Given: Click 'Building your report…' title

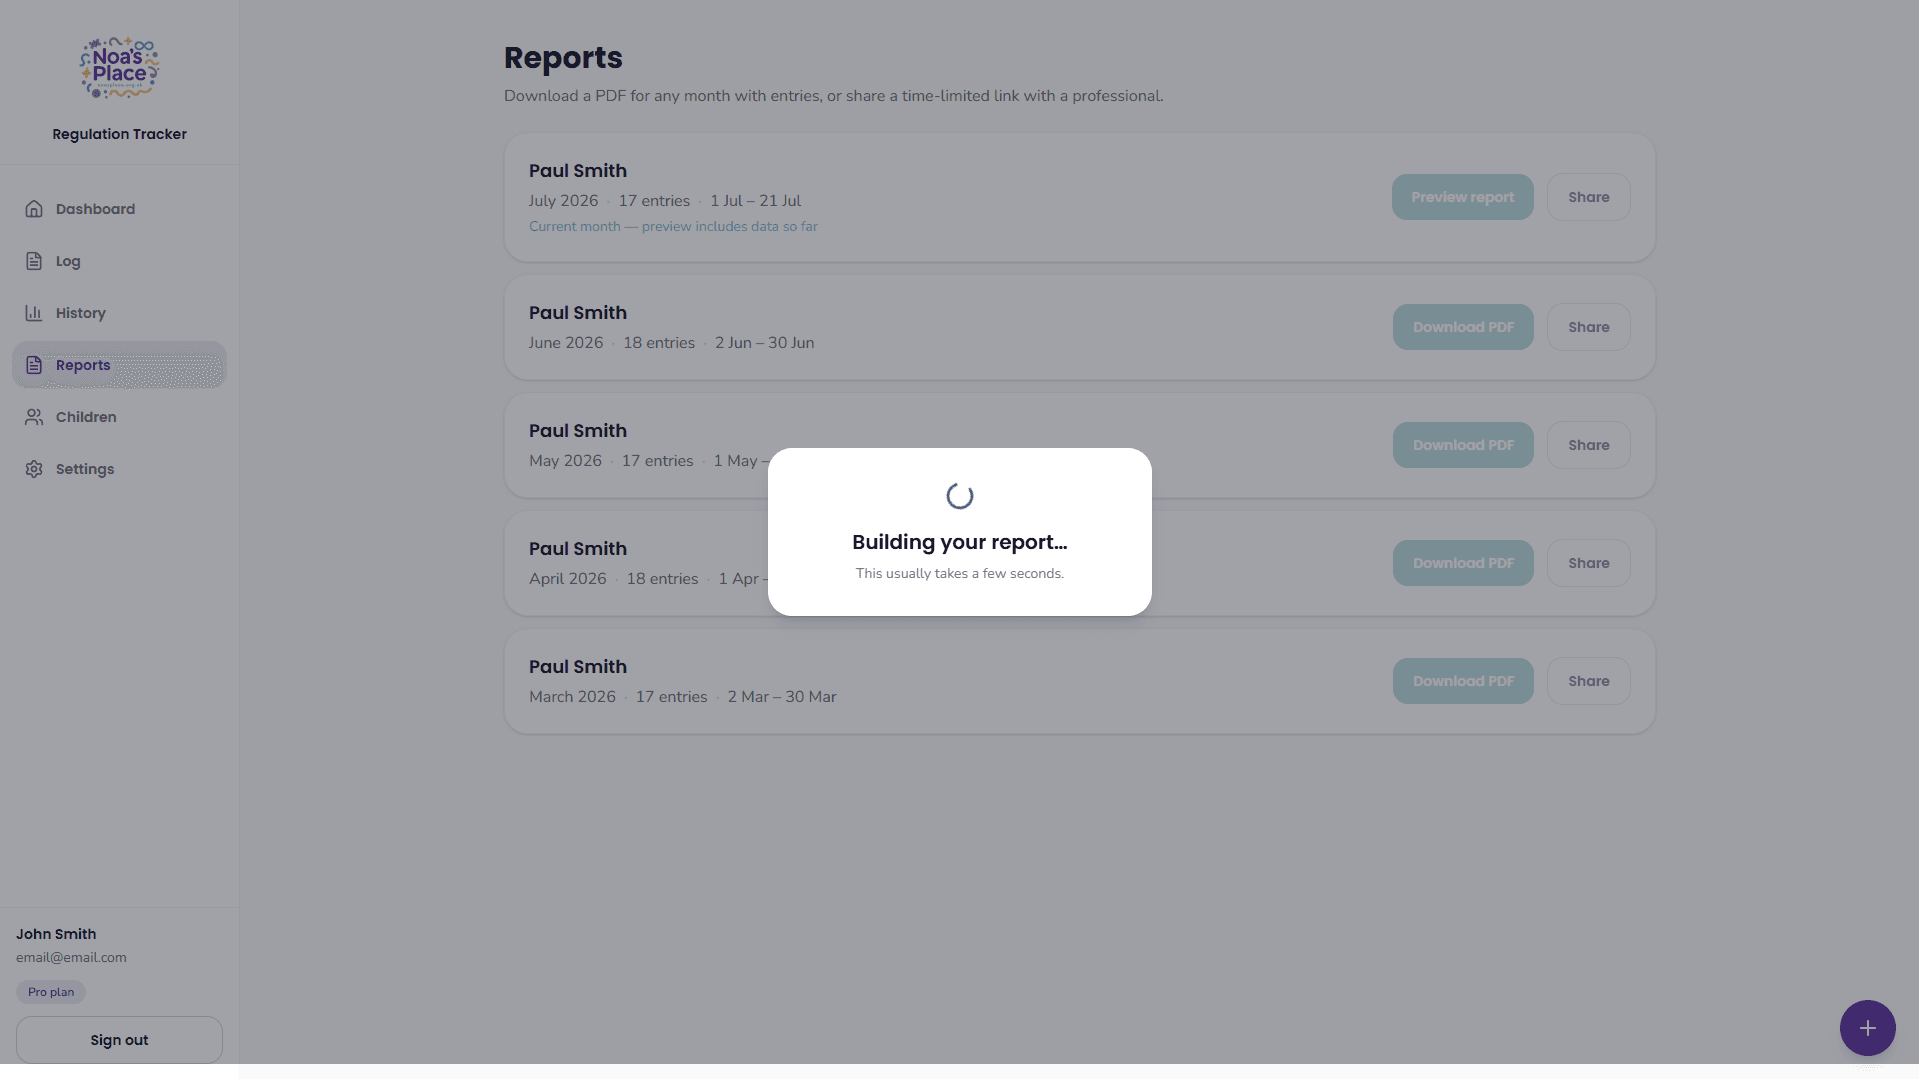Looking at the screenshot, I should (x=959, y=542).
